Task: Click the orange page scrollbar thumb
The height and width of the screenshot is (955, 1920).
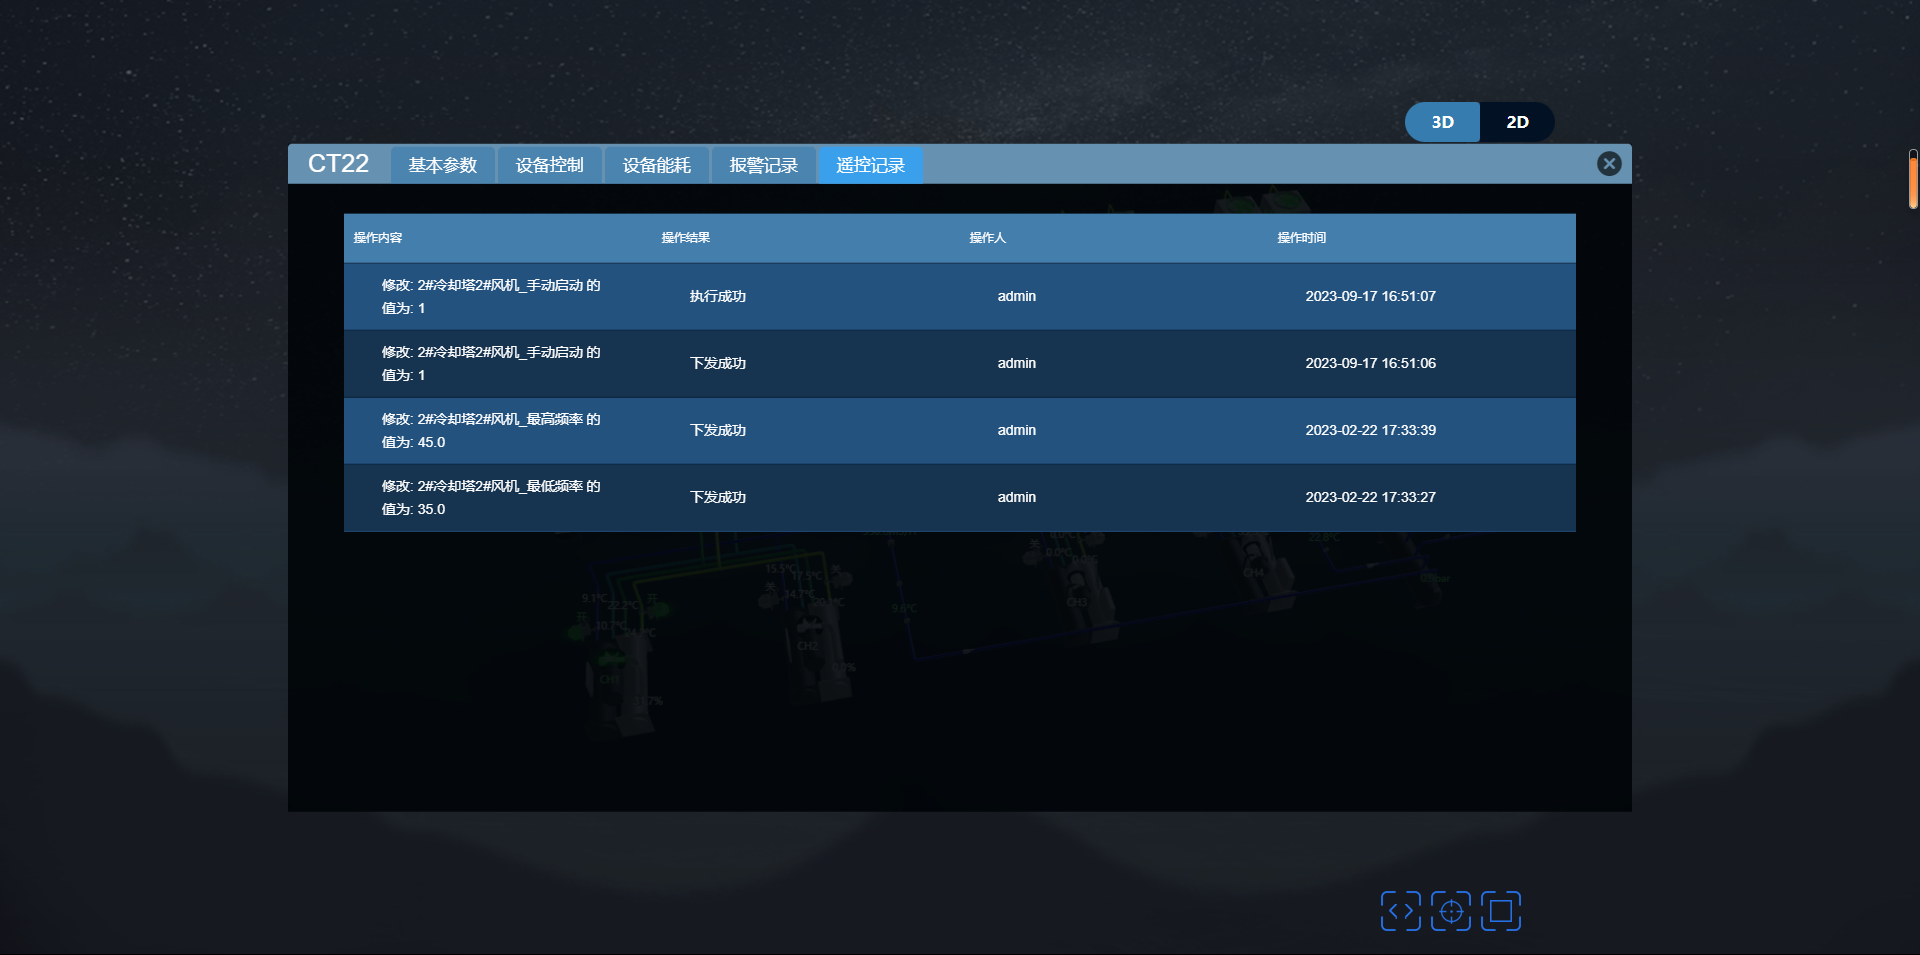Action: click(x=1913, y=180)
